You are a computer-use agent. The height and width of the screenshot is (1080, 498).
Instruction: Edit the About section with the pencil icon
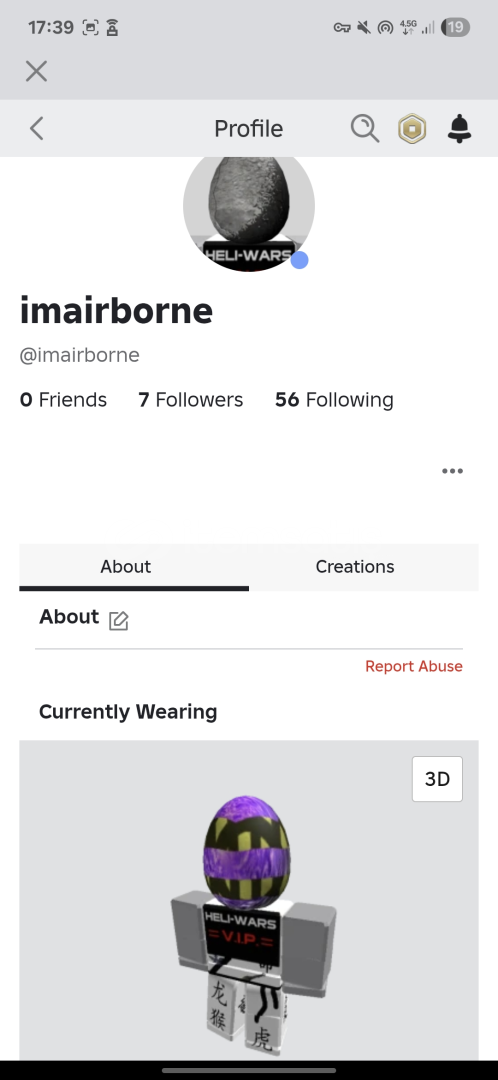click(x=118, y=620)
